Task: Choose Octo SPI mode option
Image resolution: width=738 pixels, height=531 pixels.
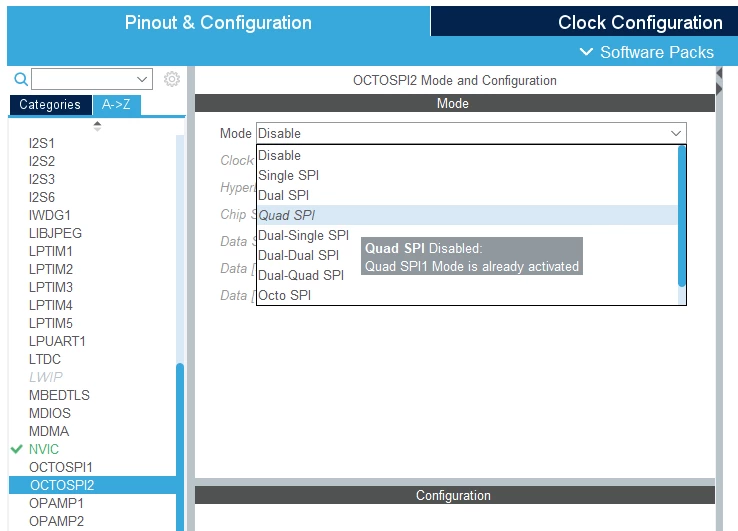Action: coord(467,295)
